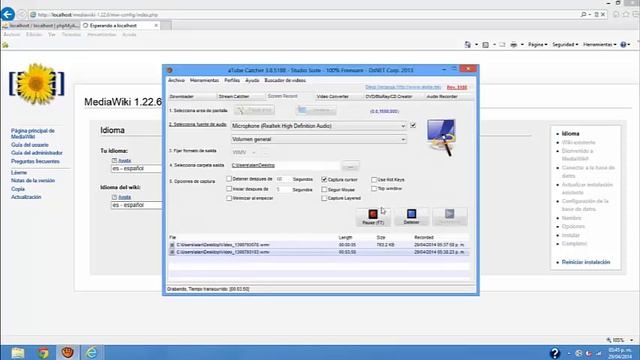Click the Internet Explorer forward arrow
640x360 pixels.
[21, 15]
